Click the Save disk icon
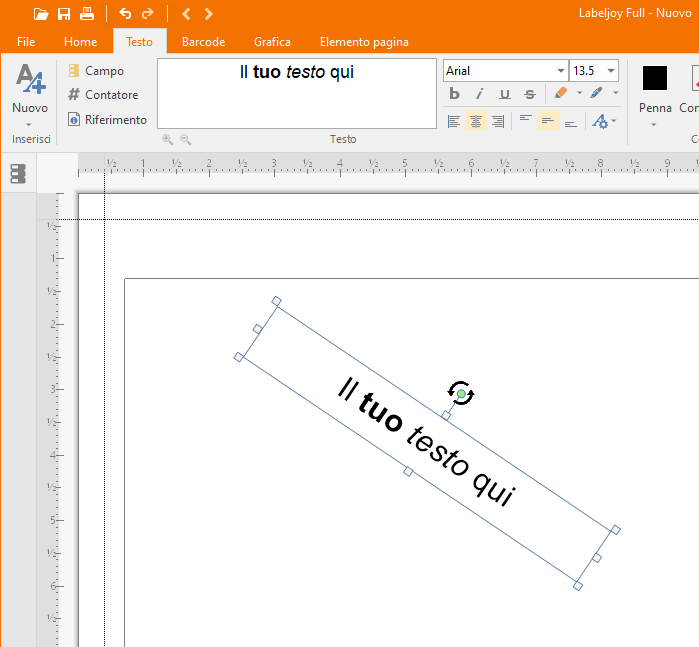 point(64,14)
